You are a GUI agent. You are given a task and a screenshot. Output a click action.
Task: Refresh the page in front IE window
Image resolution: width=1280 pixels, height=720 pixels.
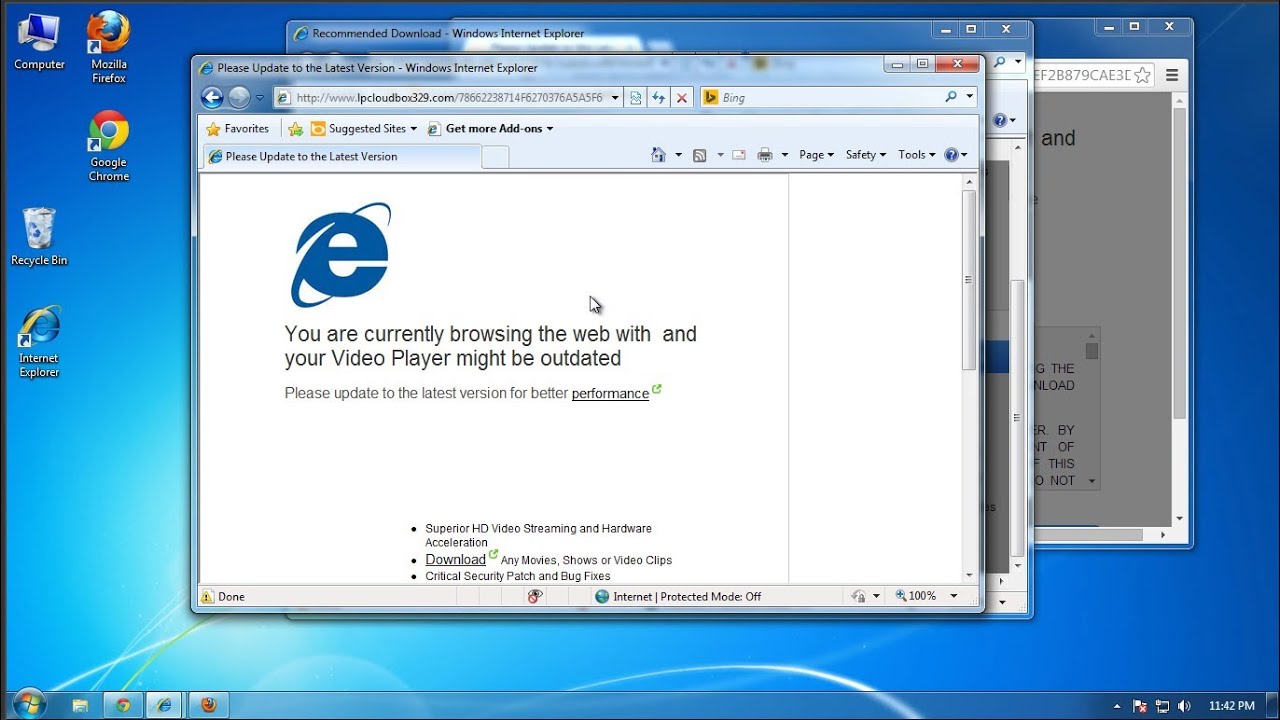tap(658, 97)
